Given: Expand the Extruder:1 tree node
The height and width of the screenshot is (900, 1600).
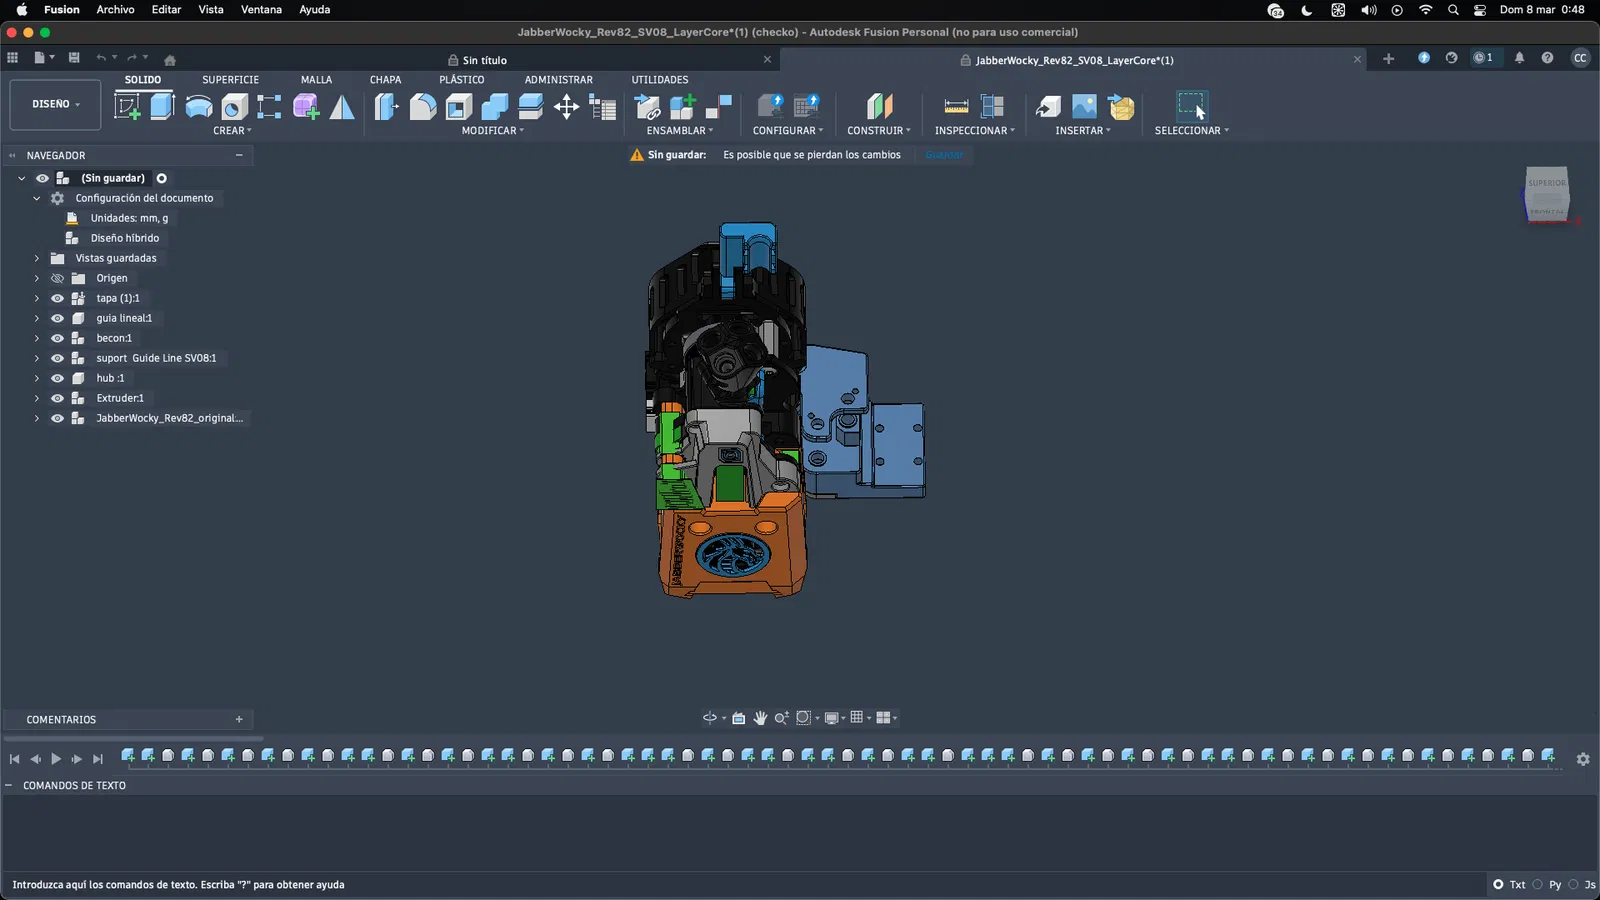Looking at the screenshot, I should pos(37,398).
